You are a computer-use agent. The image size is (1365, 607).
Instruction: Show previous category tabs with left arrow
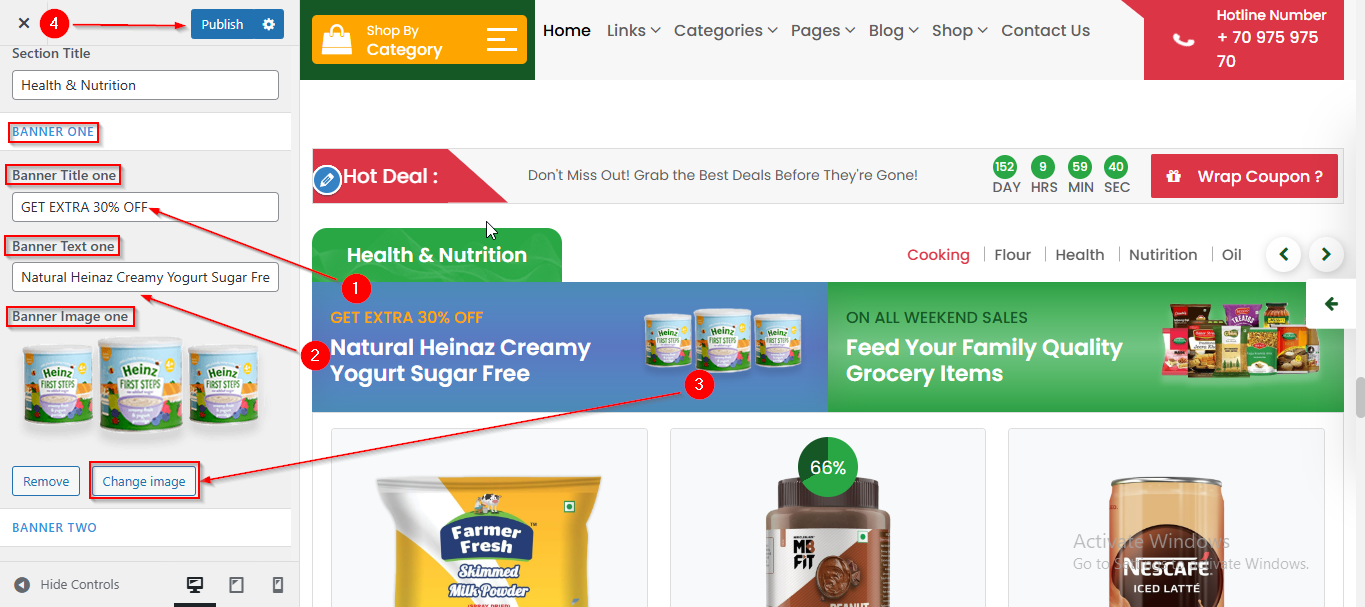(x=1284, y=254)
